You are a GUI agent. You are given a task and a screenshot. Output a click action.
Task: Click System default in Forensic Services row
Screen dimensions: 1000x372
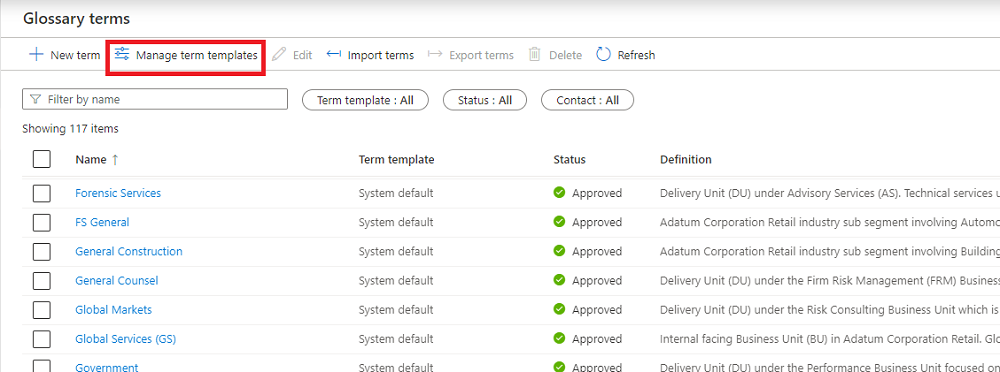[396, 193]
